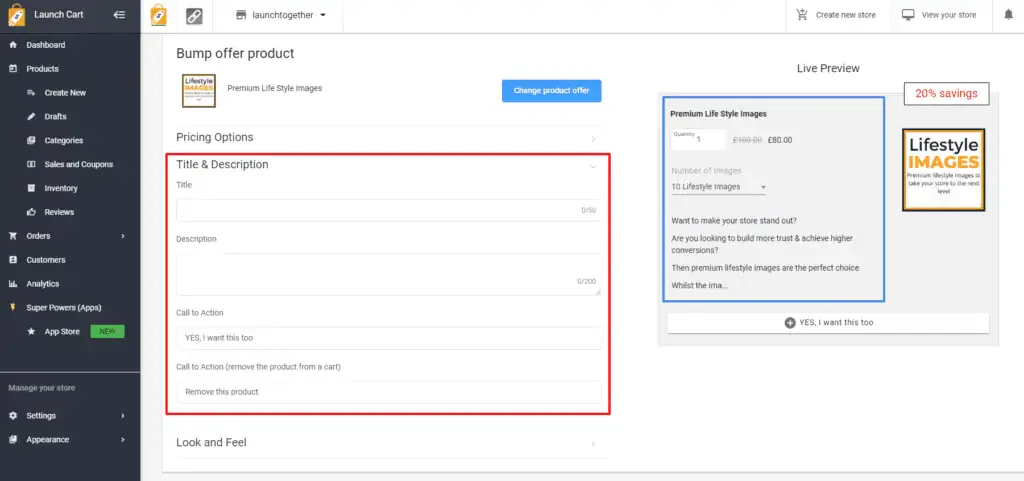The height and width of the screenshot is (481, 1024).
Task: Click the Create new store cart icon
Action: (802, 14)
